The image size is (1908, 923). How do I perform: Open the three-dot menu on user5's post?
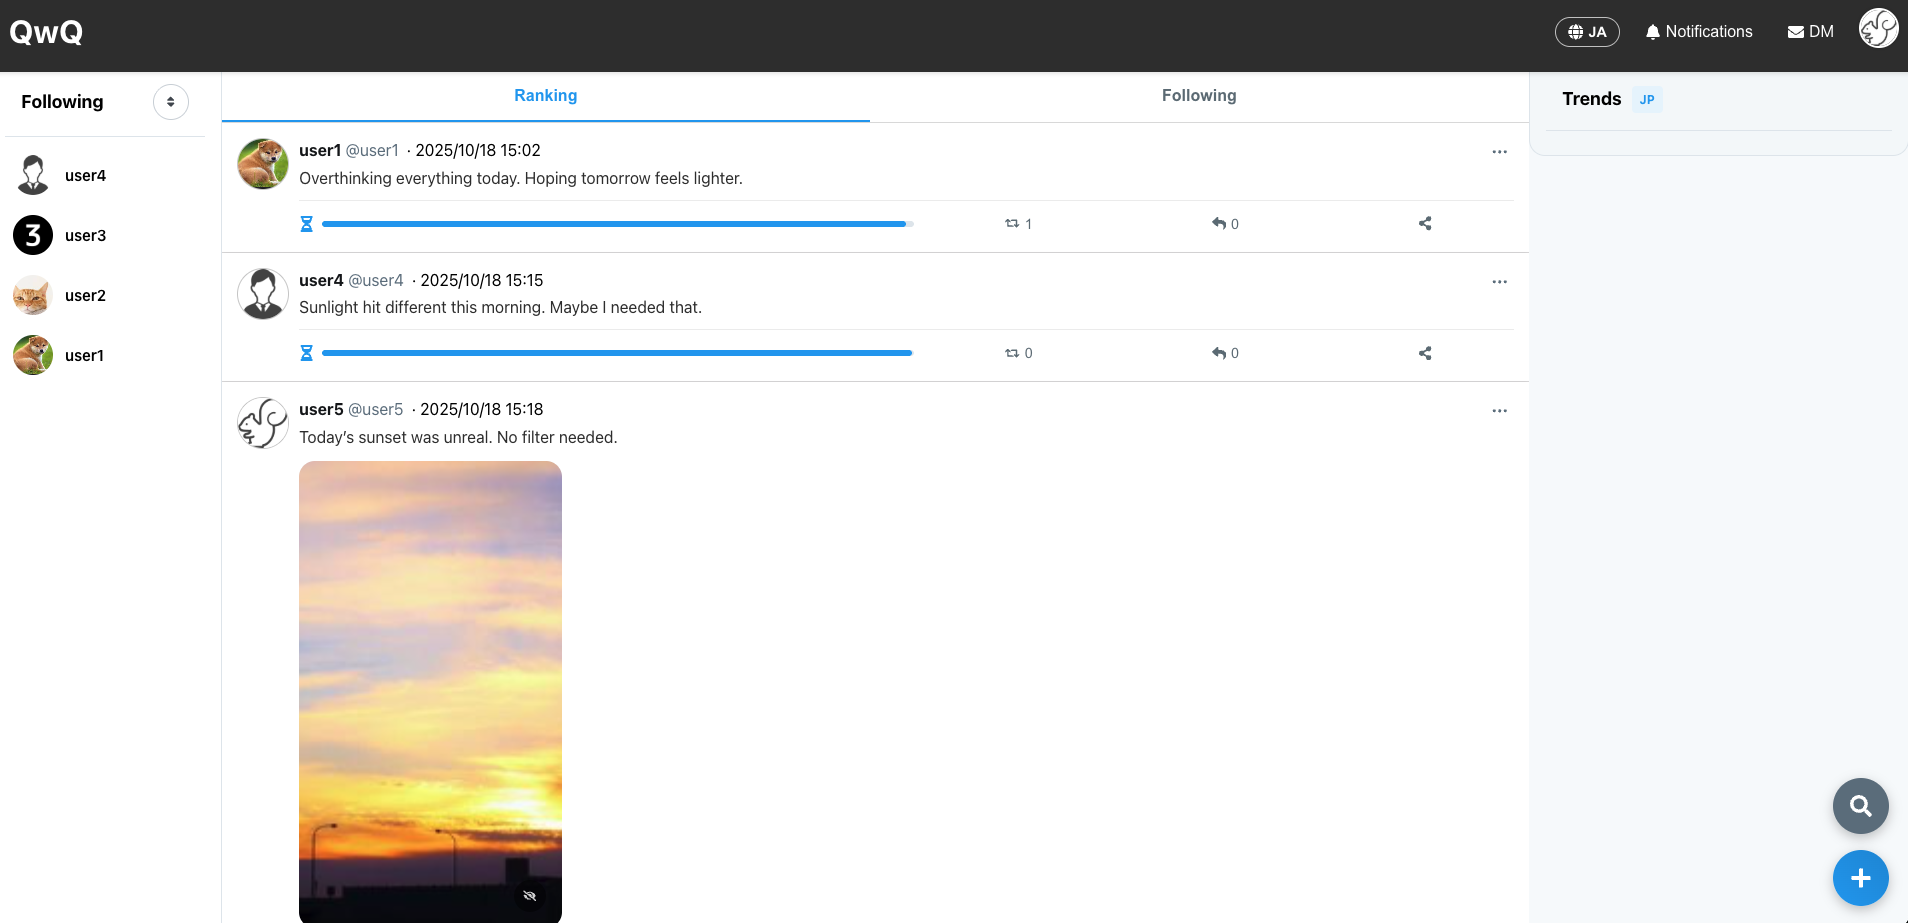tap(1499, 411)
